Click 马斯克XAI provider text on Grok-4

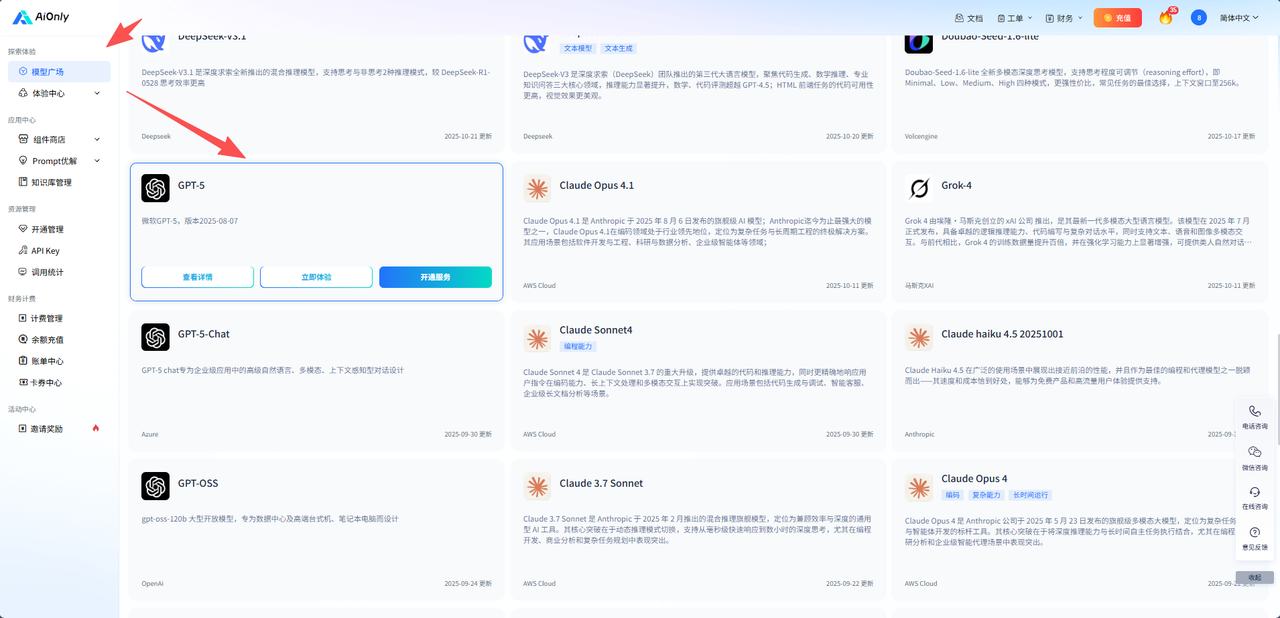(920, 285)
